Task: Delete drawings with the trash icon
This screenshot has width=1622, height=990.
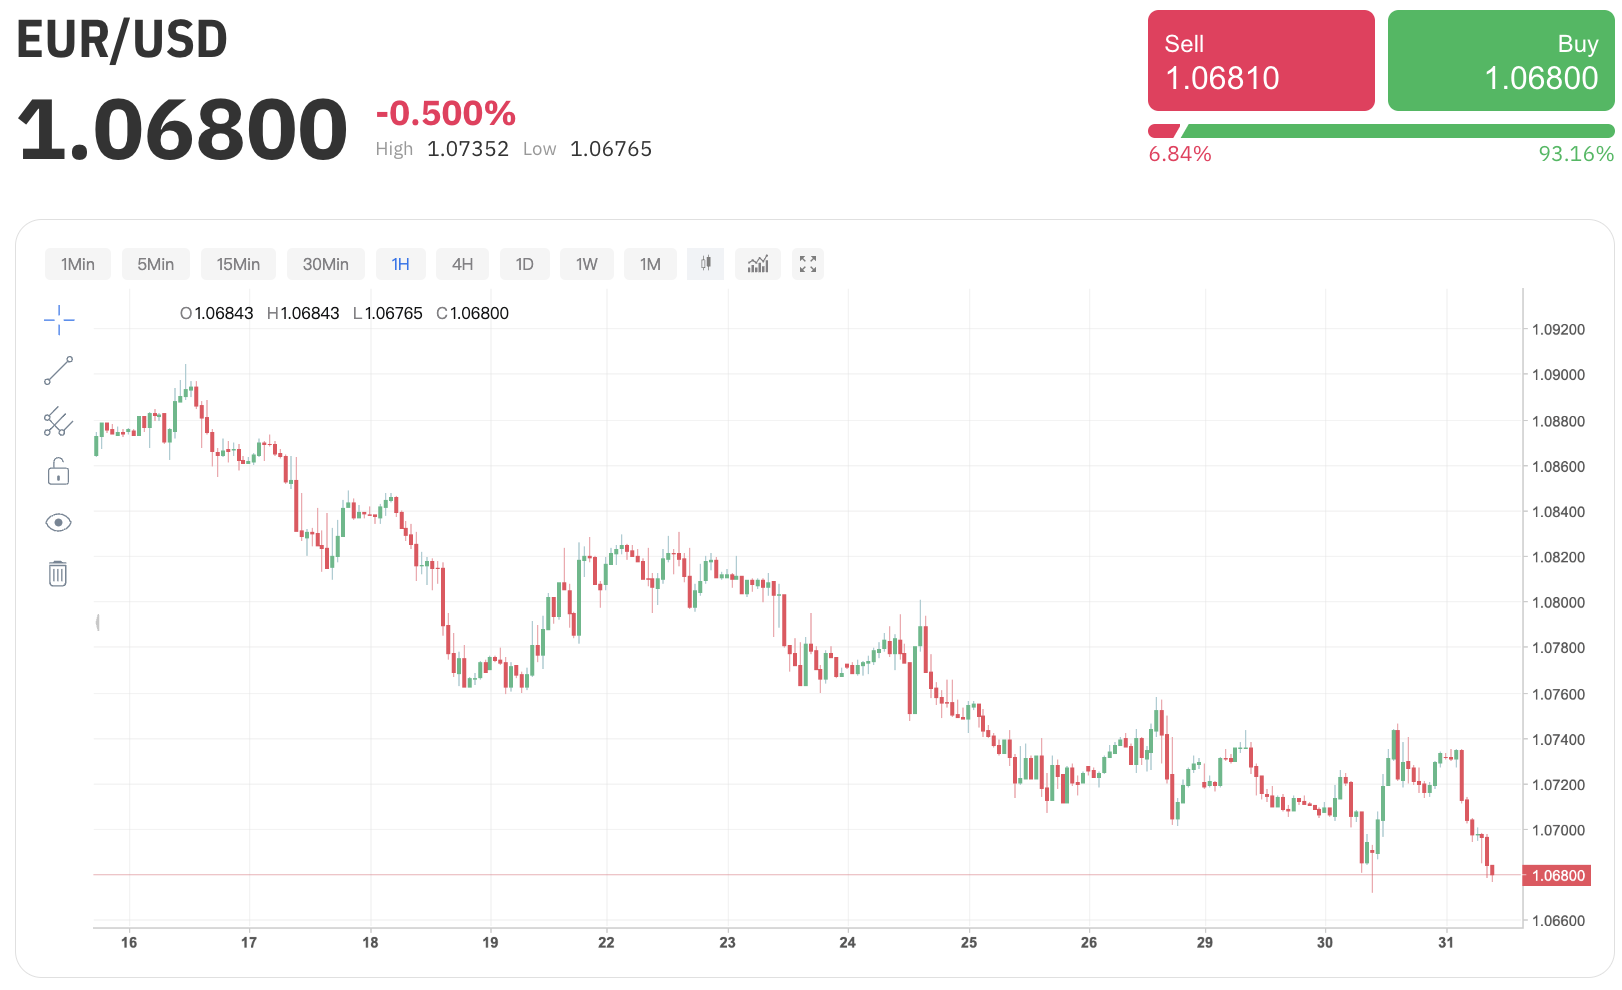Action: tap(58, 573)
